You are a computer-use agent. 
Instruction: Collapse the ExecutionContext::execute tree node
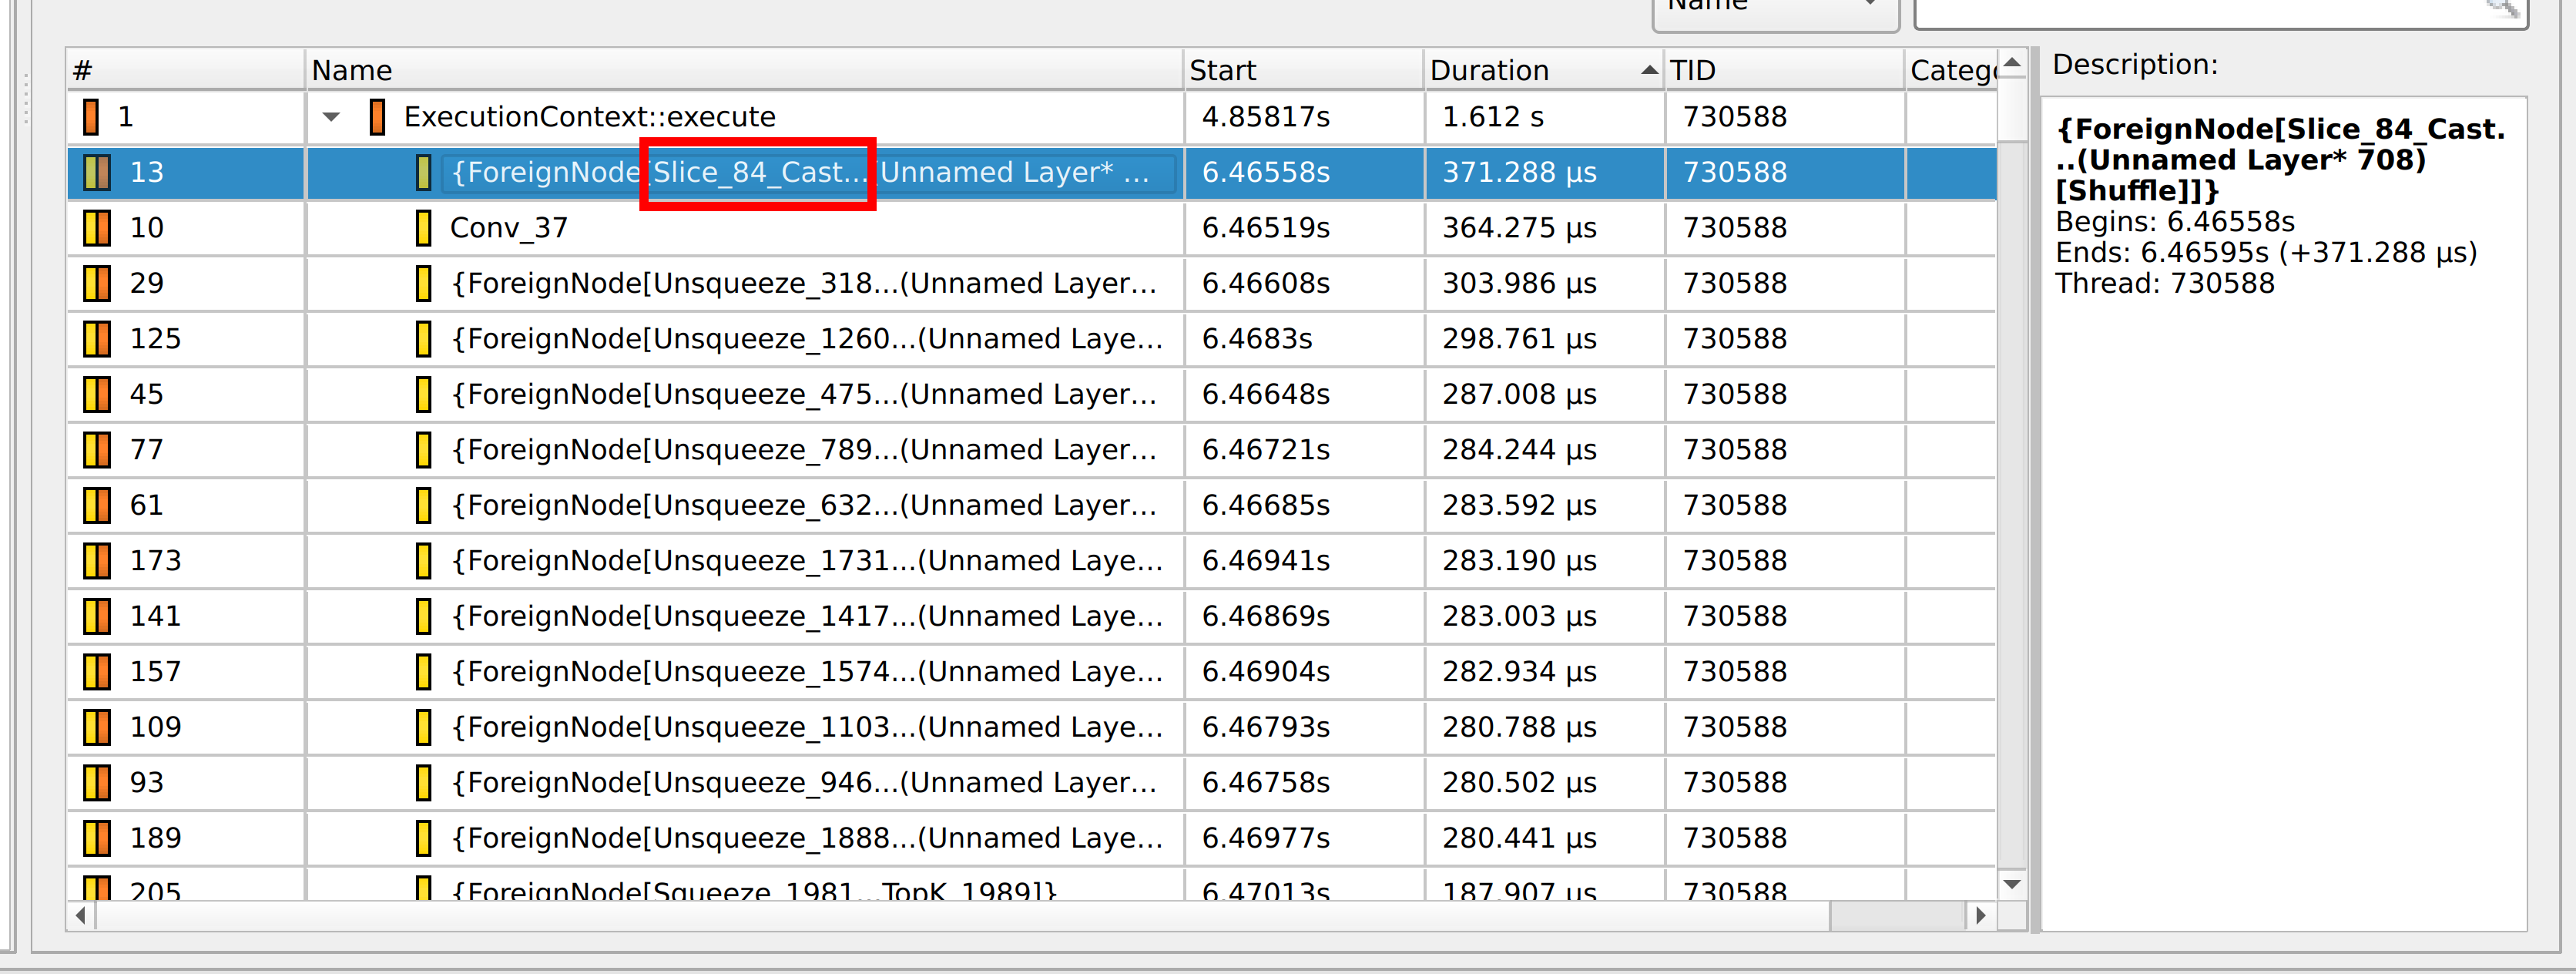coord(331,117)
